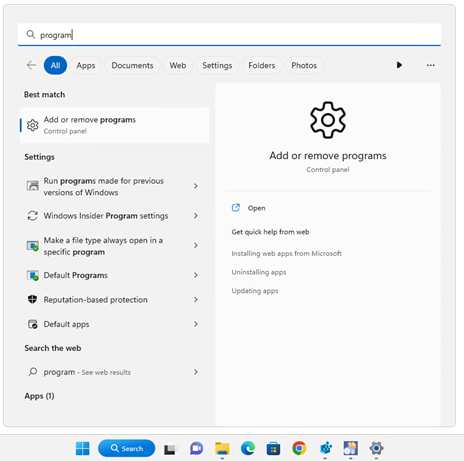This screenshot has width=464, height=461.
Task: Switch to the Apps filter tab
Action: coord(86,65)
